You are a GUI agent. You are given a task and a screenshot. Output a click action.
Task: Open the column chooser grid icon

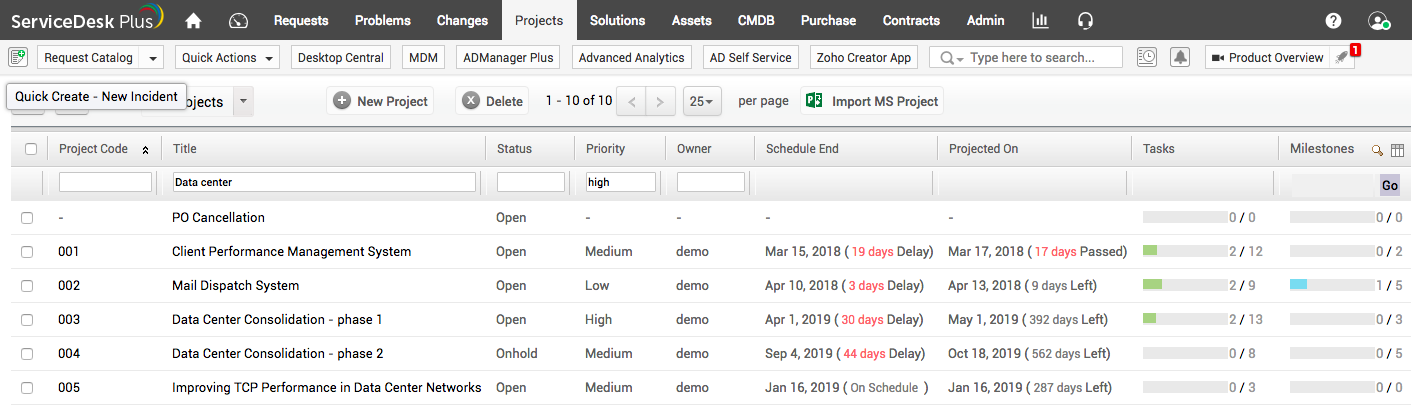[1397, 150]
